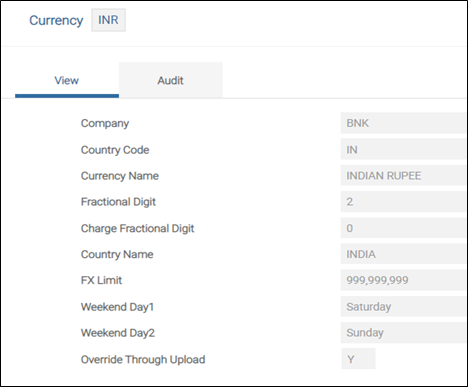Click the Currency Name label
Image resolution: width=468 pixels, height=387 pixels.
[120, 176]
